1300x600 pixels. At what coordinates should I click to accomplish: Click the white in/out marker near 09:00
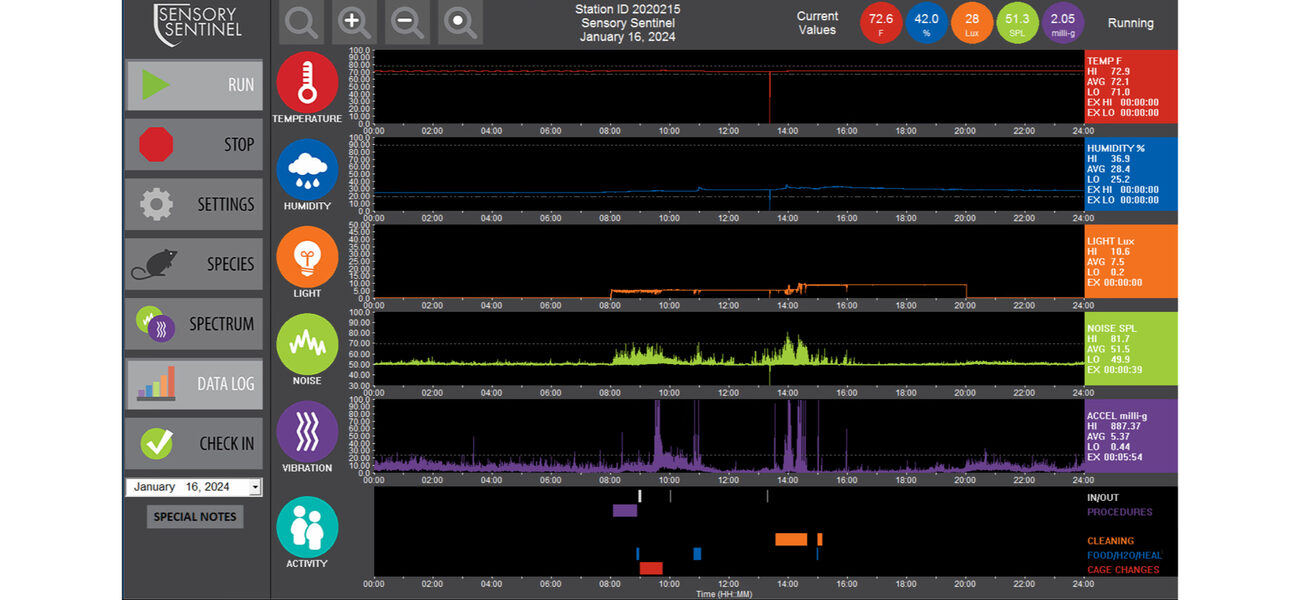640,496
